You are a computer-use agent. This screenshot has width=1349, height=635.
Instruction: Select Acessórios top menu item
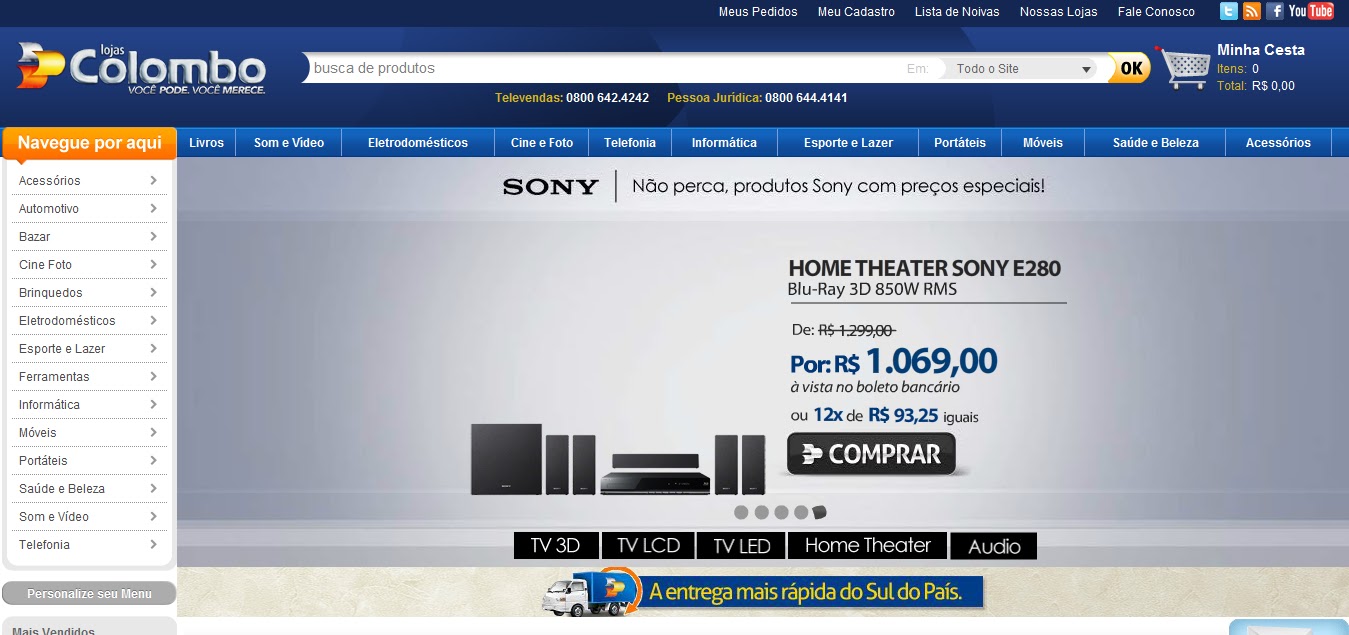(x=1278, y=143)
